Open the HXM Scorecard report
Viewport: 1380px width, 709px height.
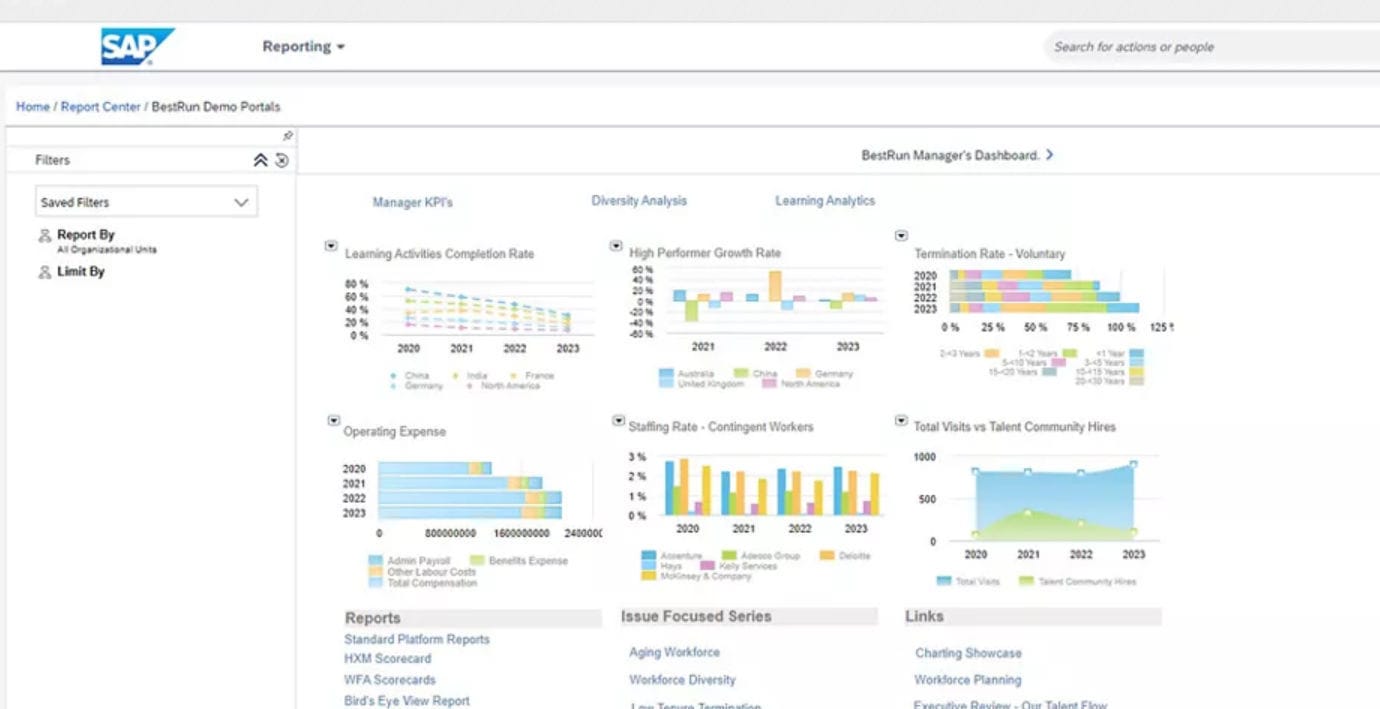386,658
